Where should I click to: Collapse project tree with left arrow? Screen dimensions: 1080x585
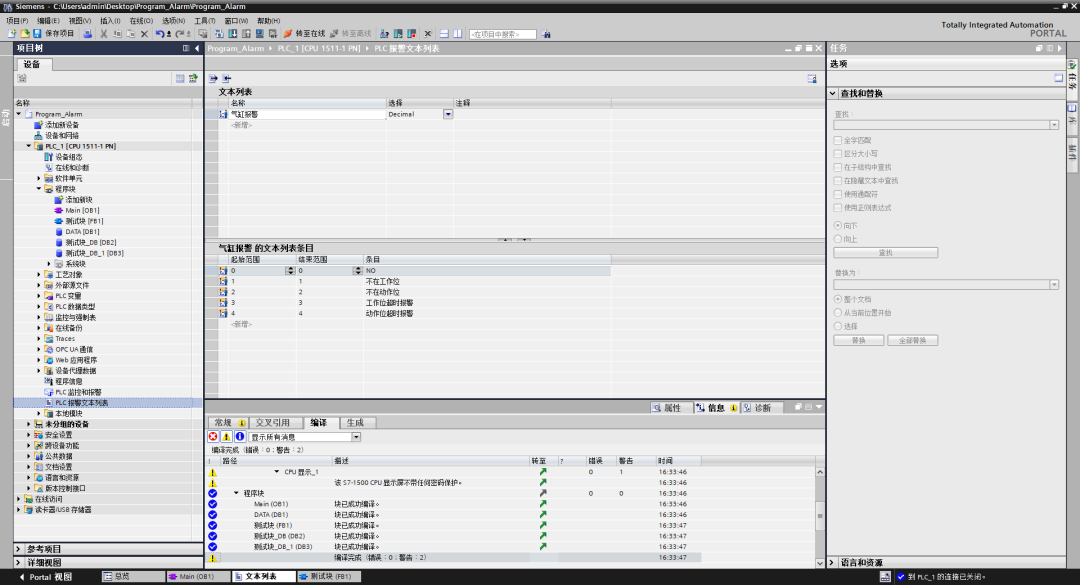197,48
